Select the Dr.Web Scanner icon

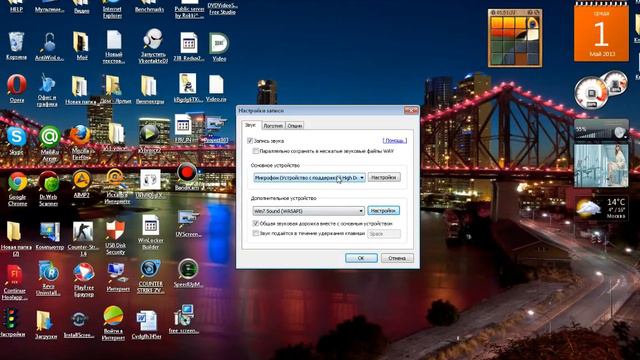(x=49, y=189)
